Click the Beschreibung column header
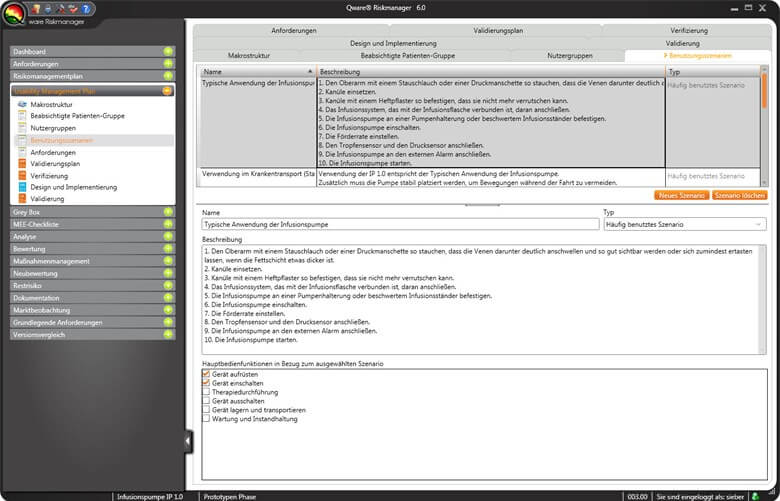Image resolution: width=780 pixels, height=501 pixels. click(x=490, y=72)
